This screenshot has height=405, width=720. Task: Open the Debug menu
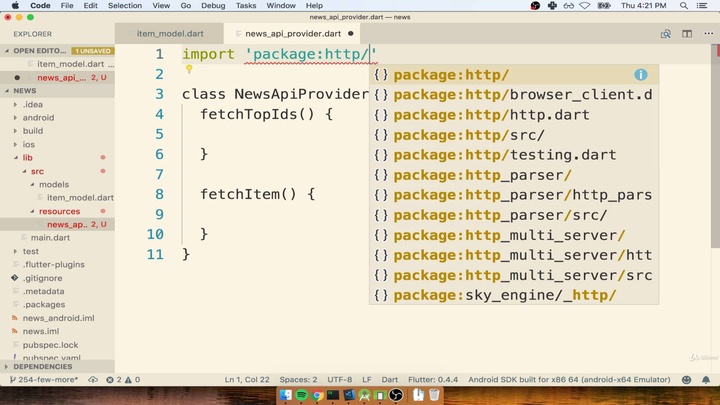(x=212, y=6)
